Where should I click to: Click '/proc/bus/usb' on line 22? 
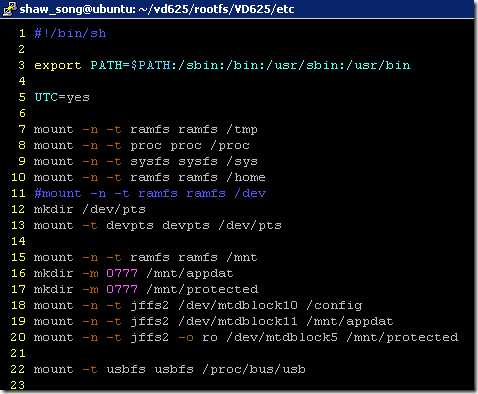254,369
